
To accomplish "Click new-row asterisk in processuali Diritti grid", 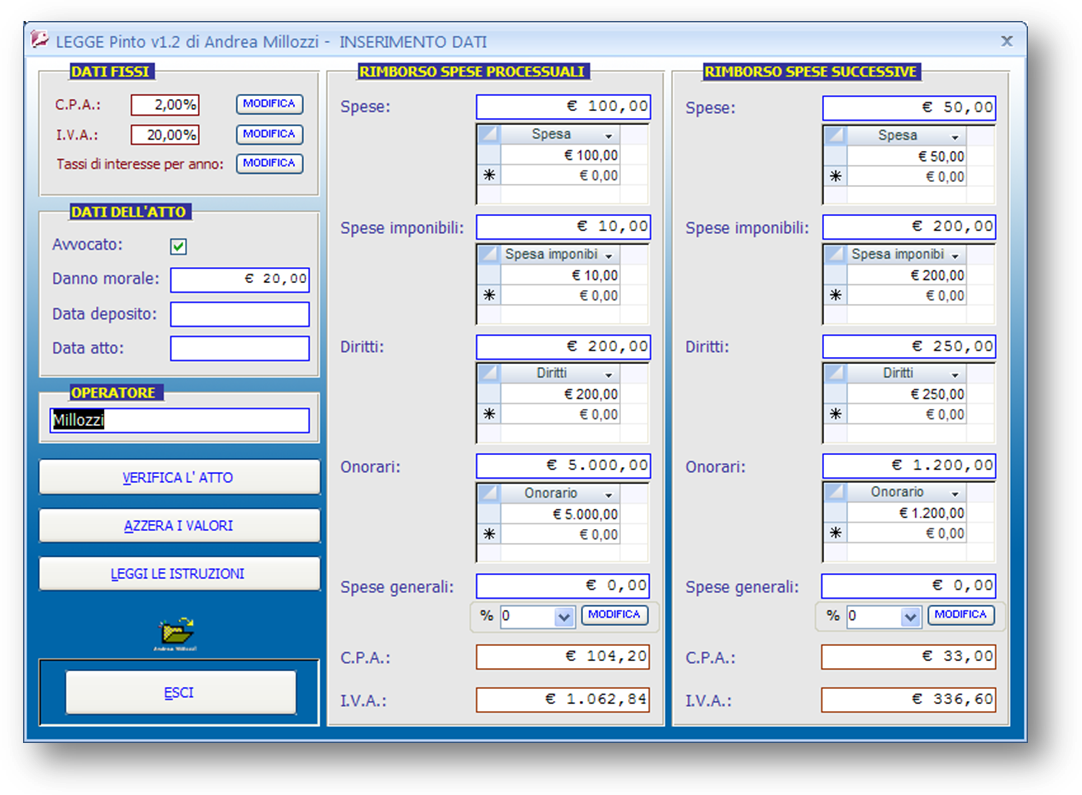I will (489, 414).
